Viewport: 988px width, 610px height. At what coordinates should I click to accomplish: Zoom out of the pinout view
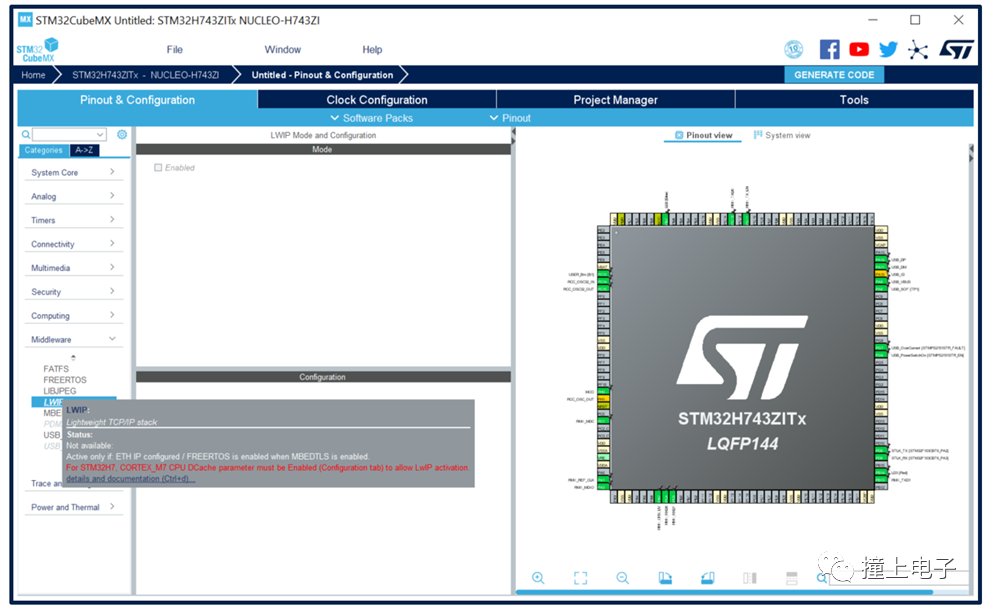click(622, 578)
